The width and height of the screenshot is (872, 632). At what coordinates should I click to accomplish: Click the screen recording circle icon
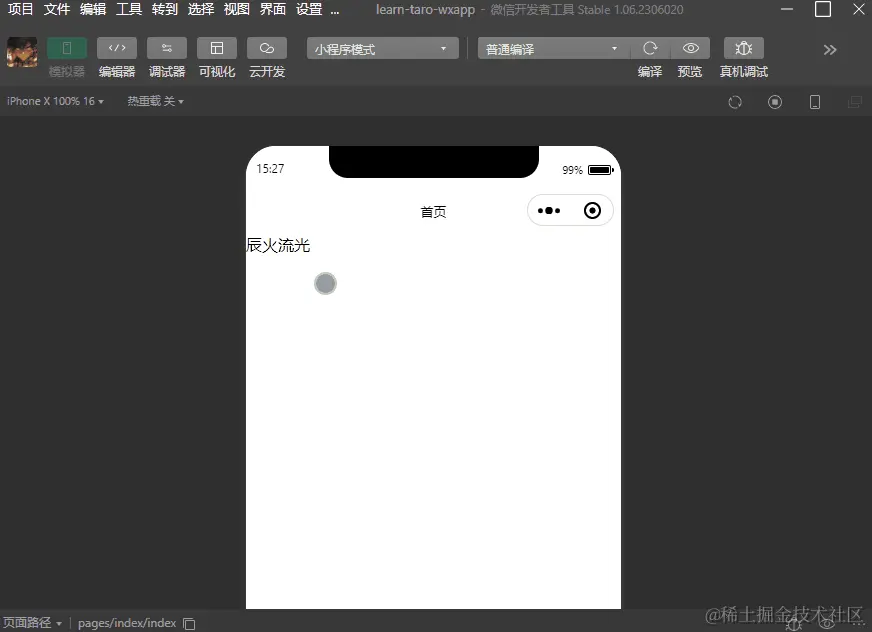click(775, 101)
